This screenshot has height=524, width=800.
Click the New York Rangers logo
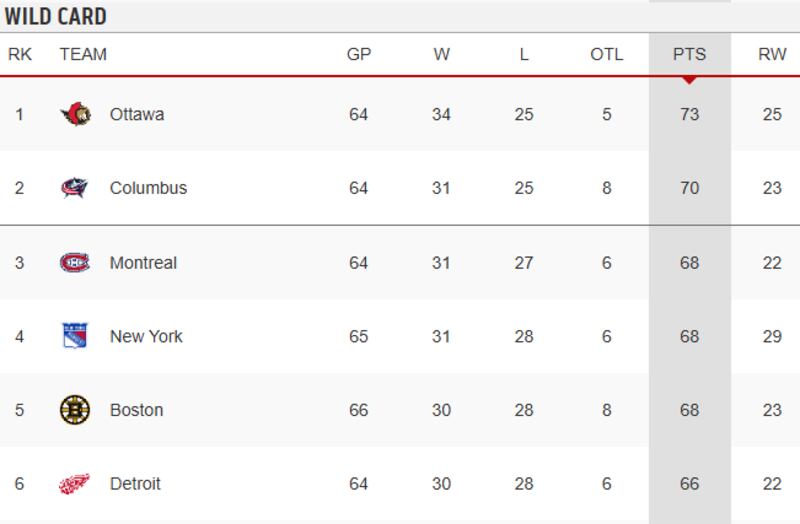click(x=75, y=336)
